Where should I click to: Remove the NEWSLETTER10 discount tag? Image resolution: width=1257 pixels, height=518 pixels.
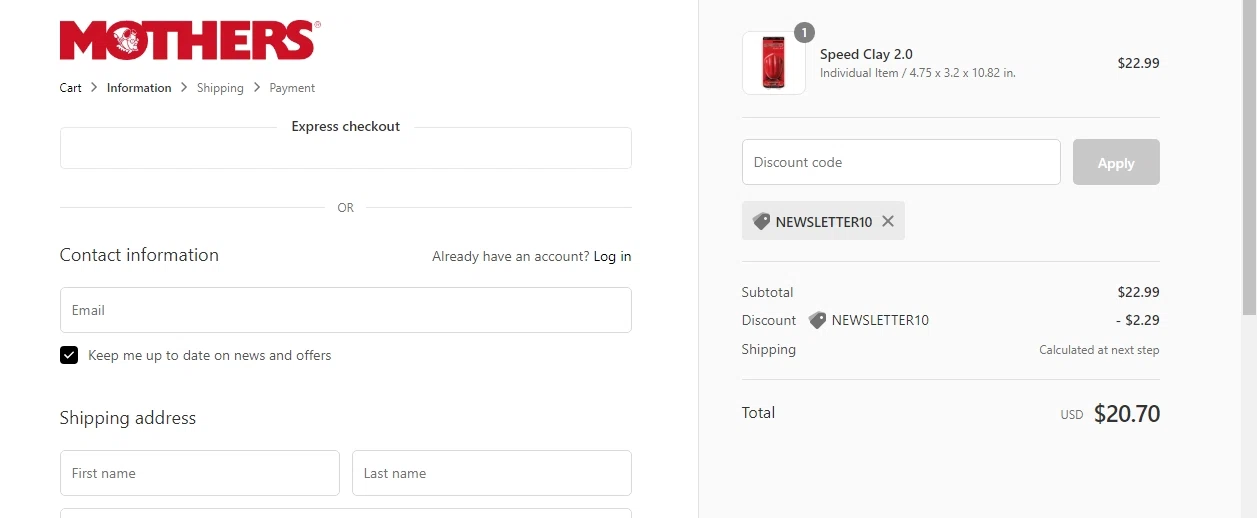click(x=888, y=221)
